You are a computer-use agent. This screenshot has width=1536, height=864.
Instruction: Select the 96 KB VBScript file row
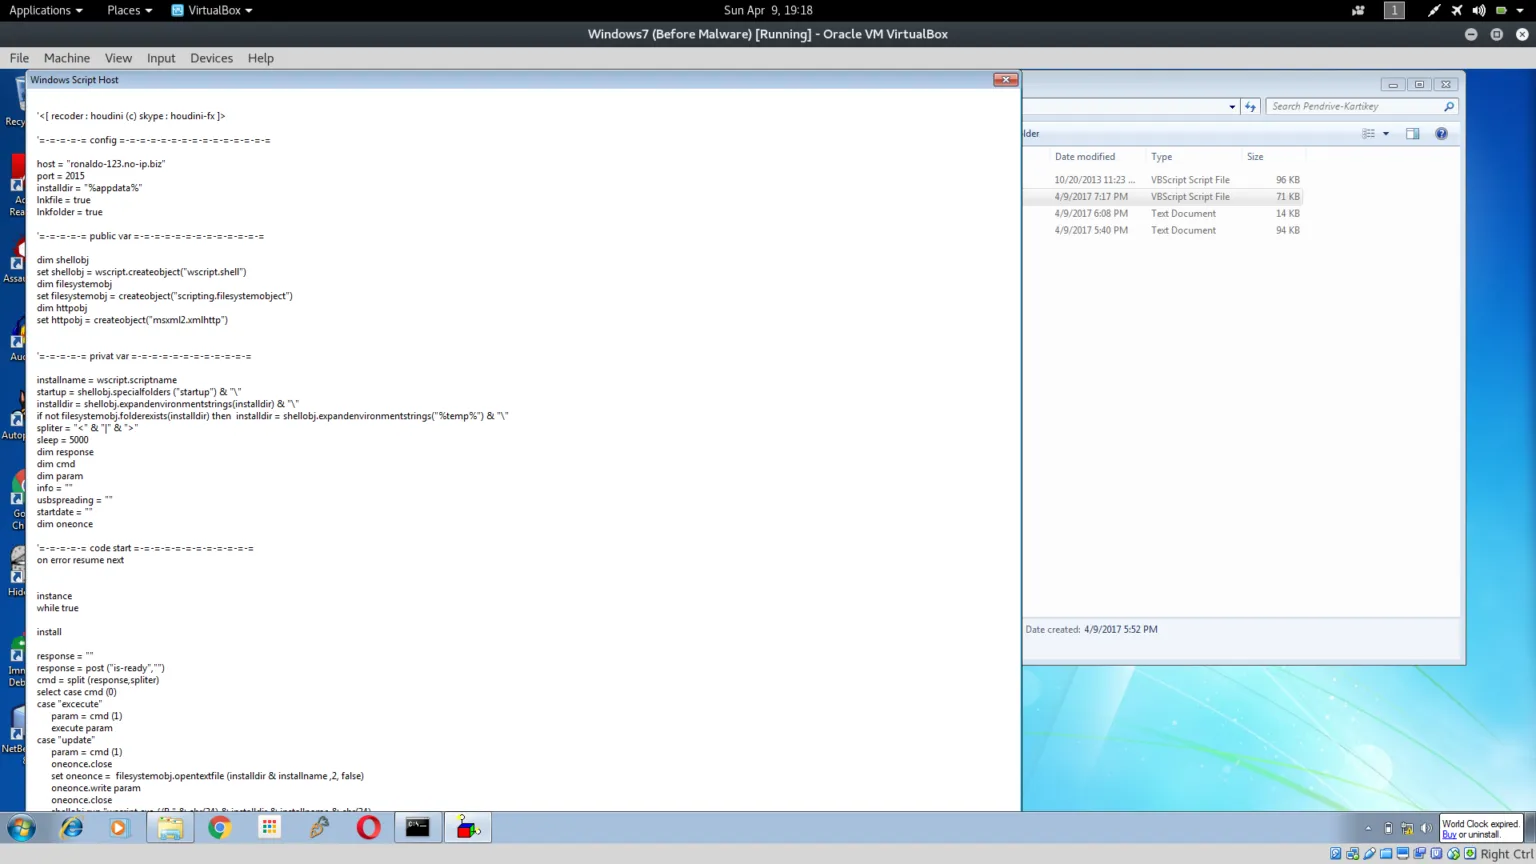[x=1163, y=180]
